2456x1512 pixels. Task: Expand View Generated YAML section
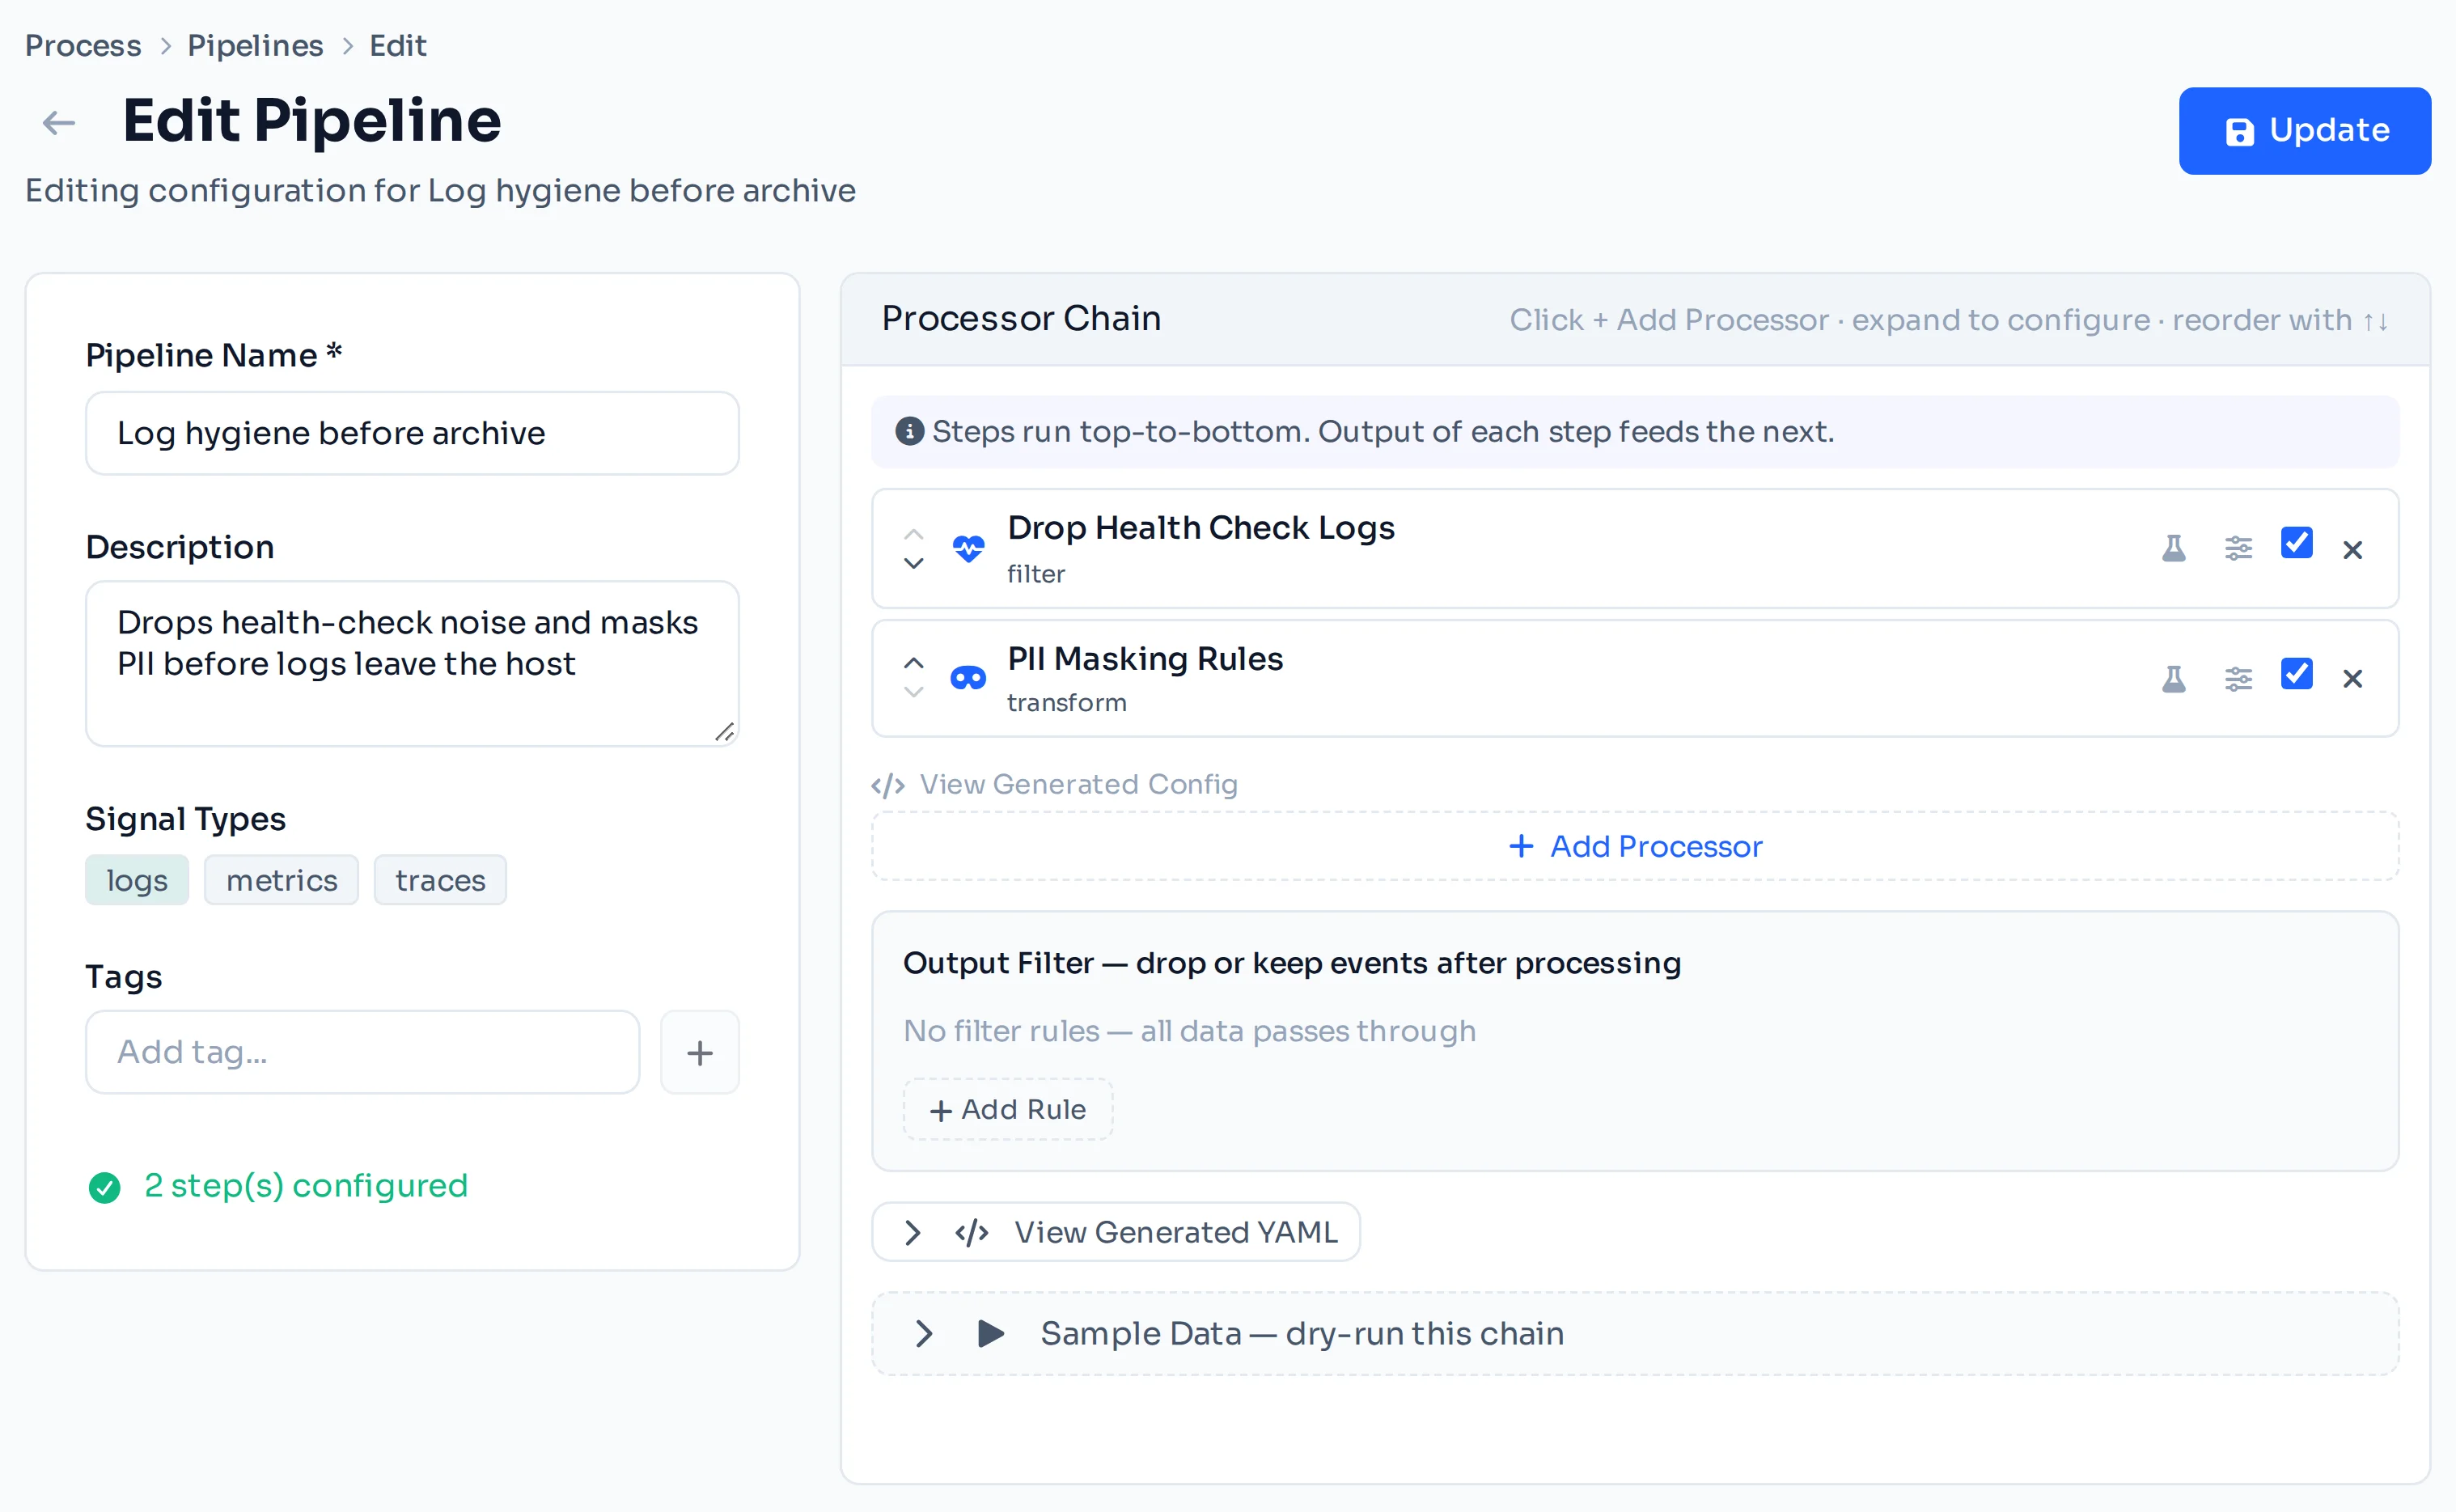[x=1115, y=1233]
